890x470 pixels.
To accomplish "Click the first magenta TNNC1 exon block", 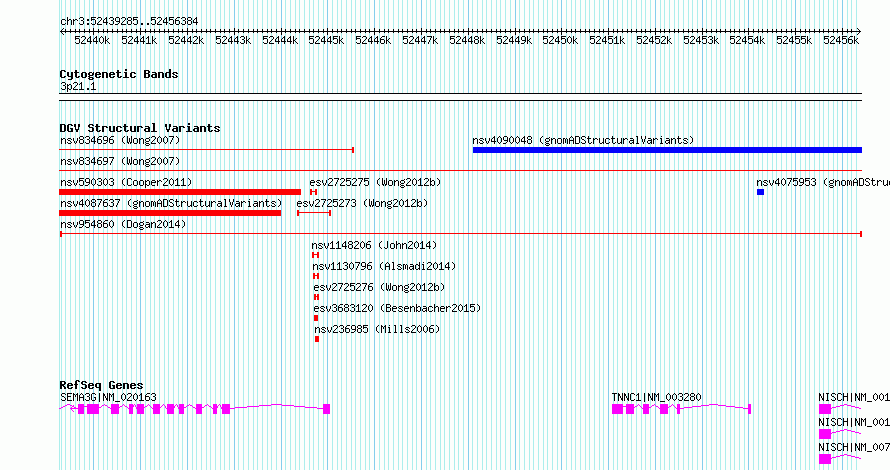I will (x=617, y=409).
